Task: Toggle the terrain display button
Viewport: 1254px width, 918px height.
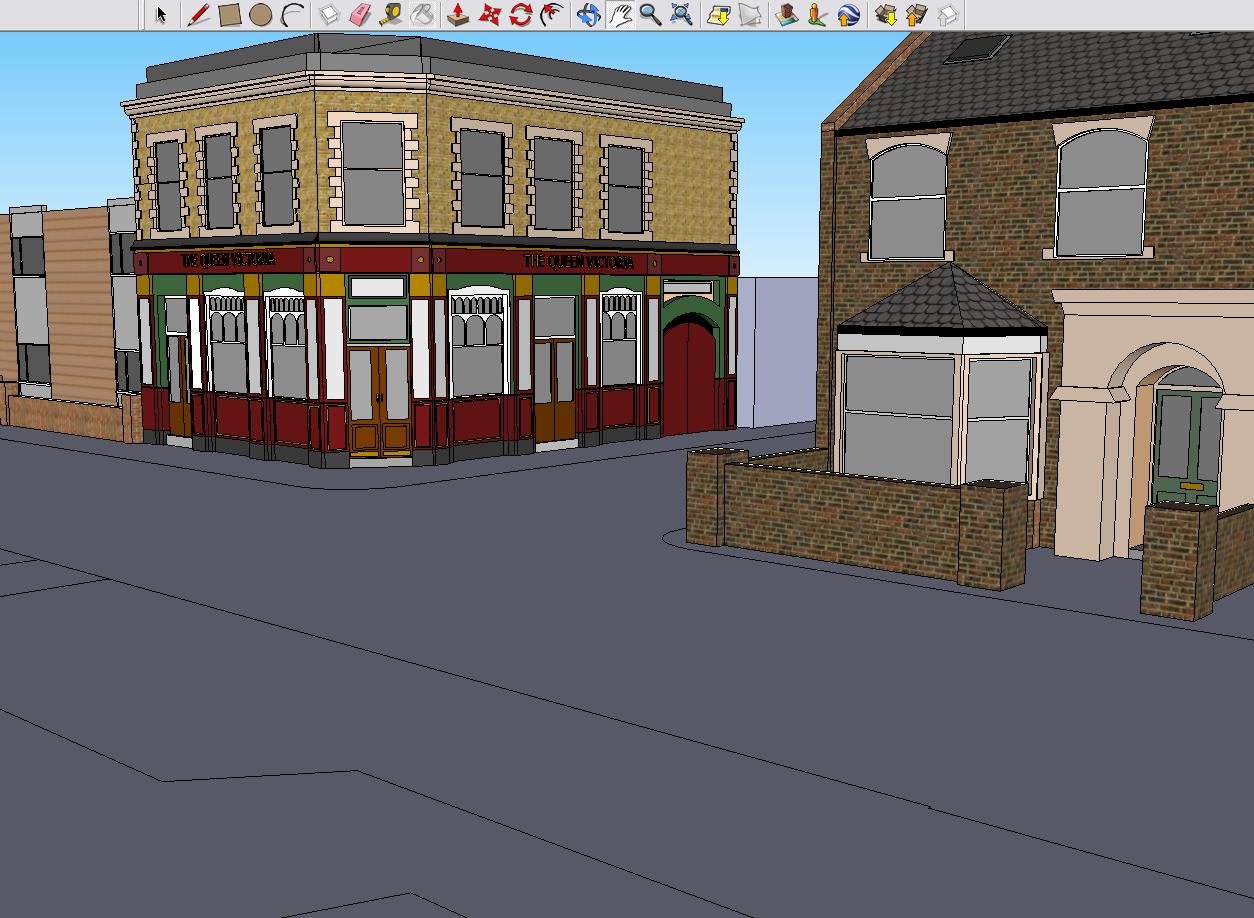Action: (x=749, y=15)
